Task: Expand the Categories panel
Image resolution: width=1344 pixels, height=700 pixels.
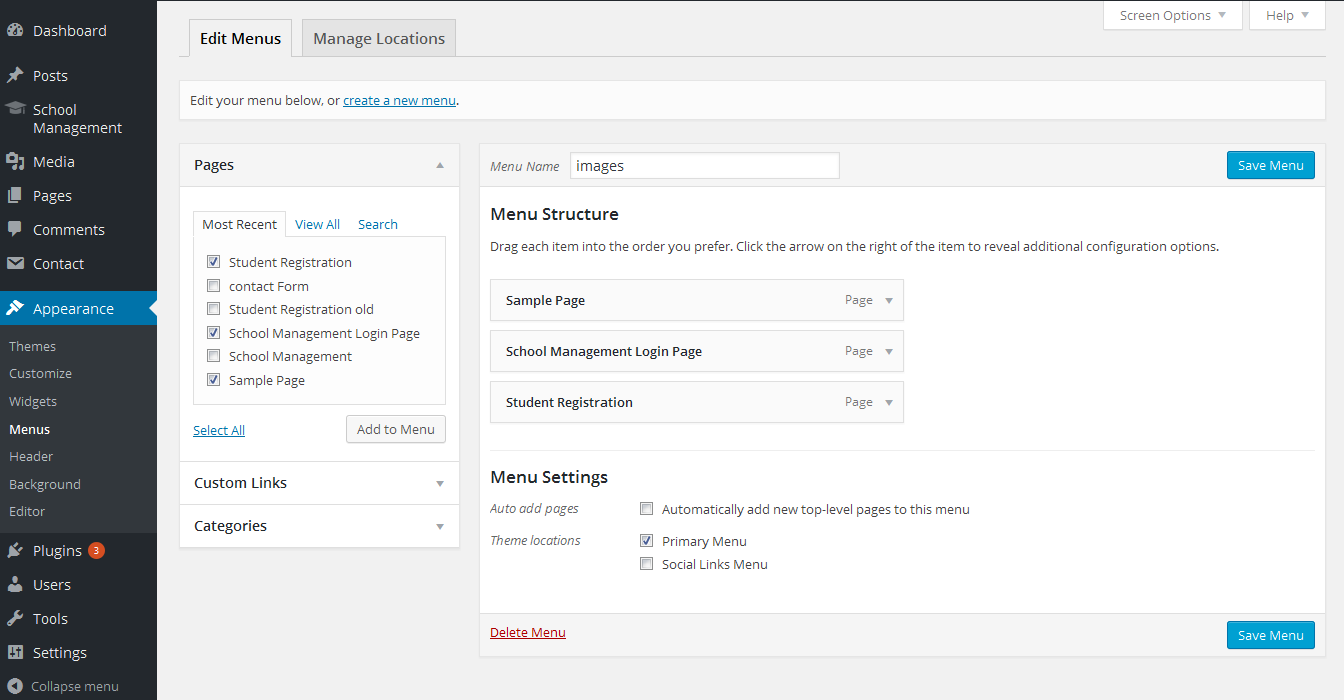Action: click(439, 526)
